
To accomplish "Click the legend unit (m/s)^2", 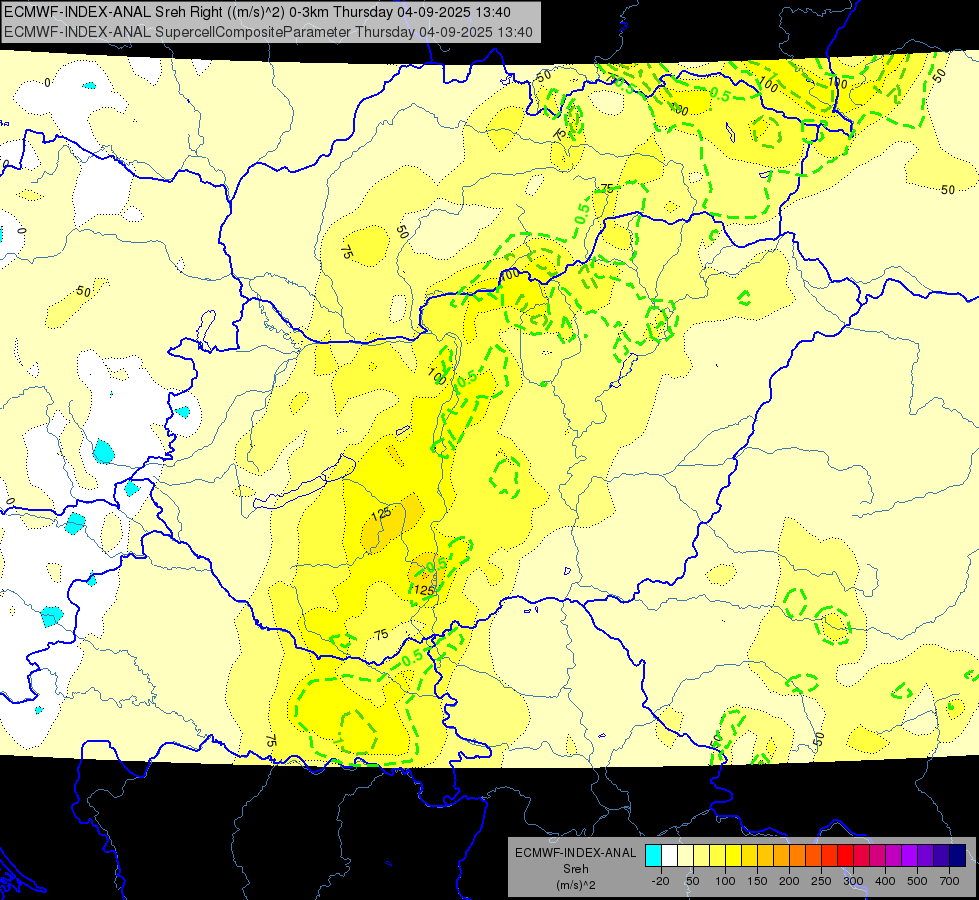I will [576, 885].
